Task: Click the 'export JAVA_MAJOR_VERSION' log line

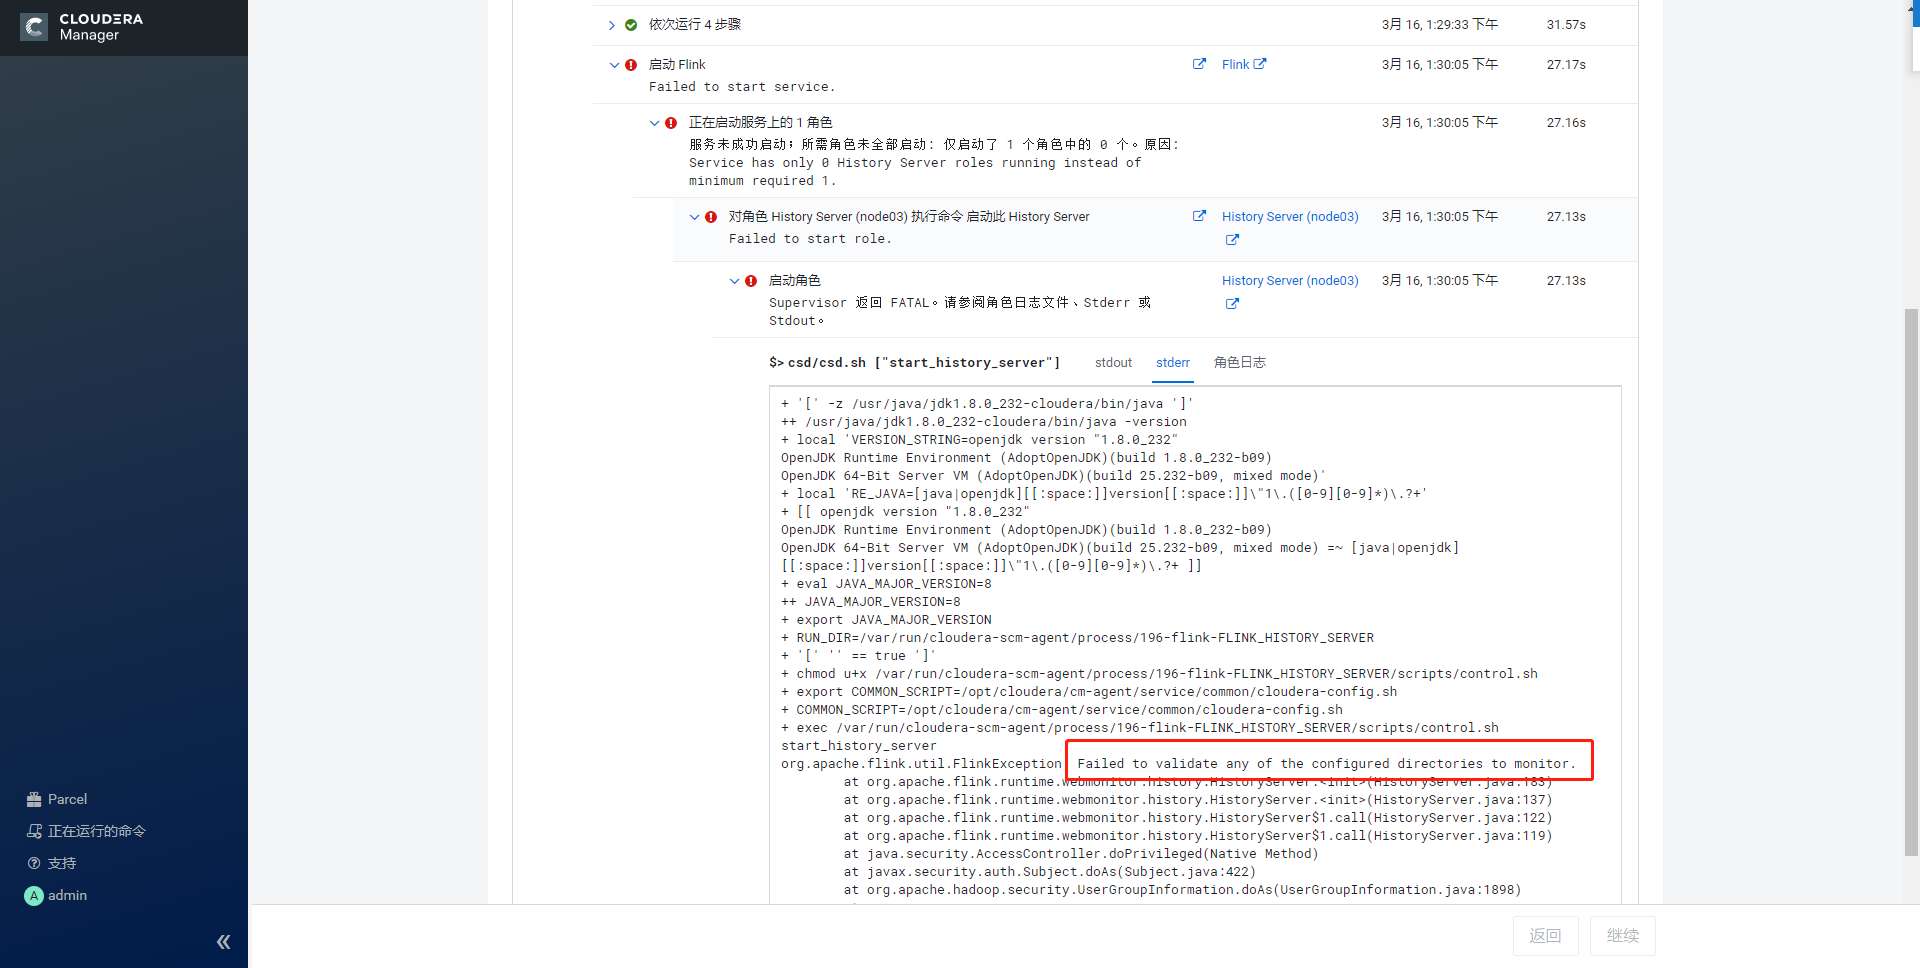Action: point(886,620)
